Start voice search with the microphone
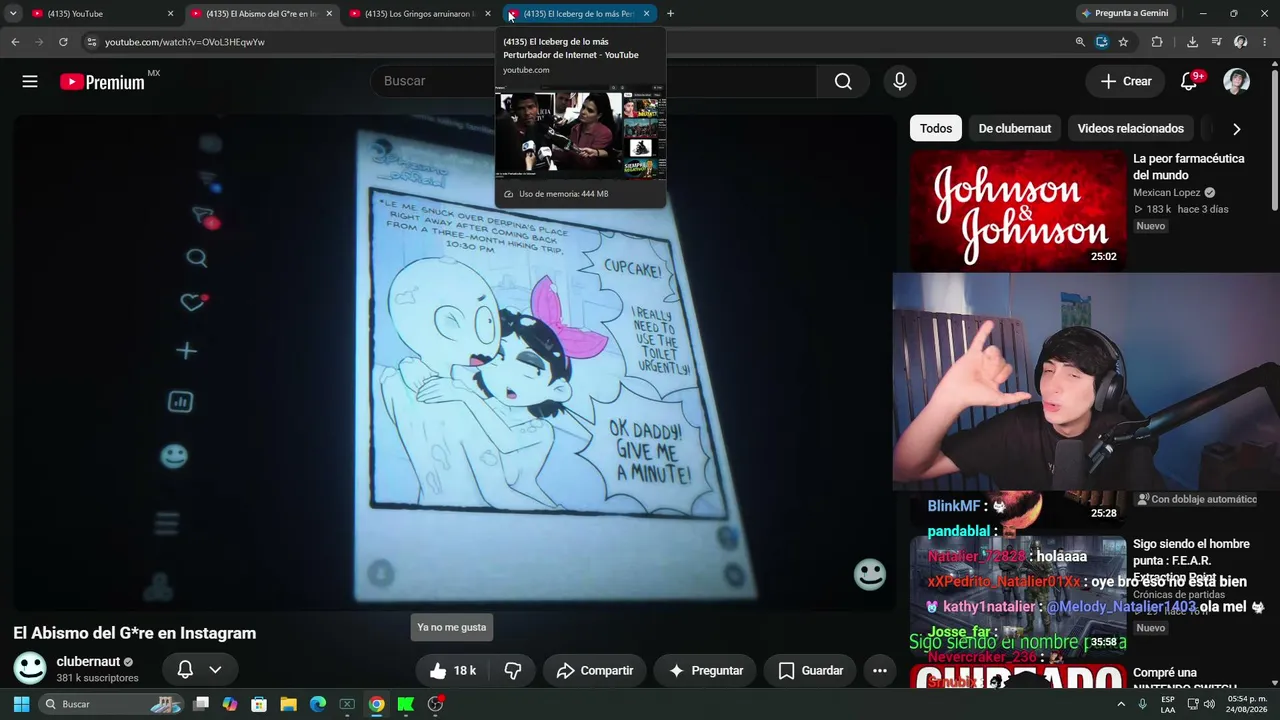This screenshot has height=720, width=1280. [900, 82]
